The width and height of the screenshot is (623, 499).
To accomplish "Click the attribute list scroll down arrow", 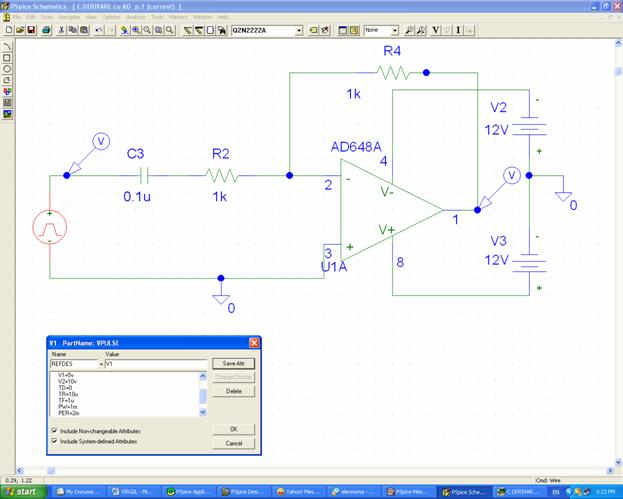I will pyautogui.click(x=204, y=412).
